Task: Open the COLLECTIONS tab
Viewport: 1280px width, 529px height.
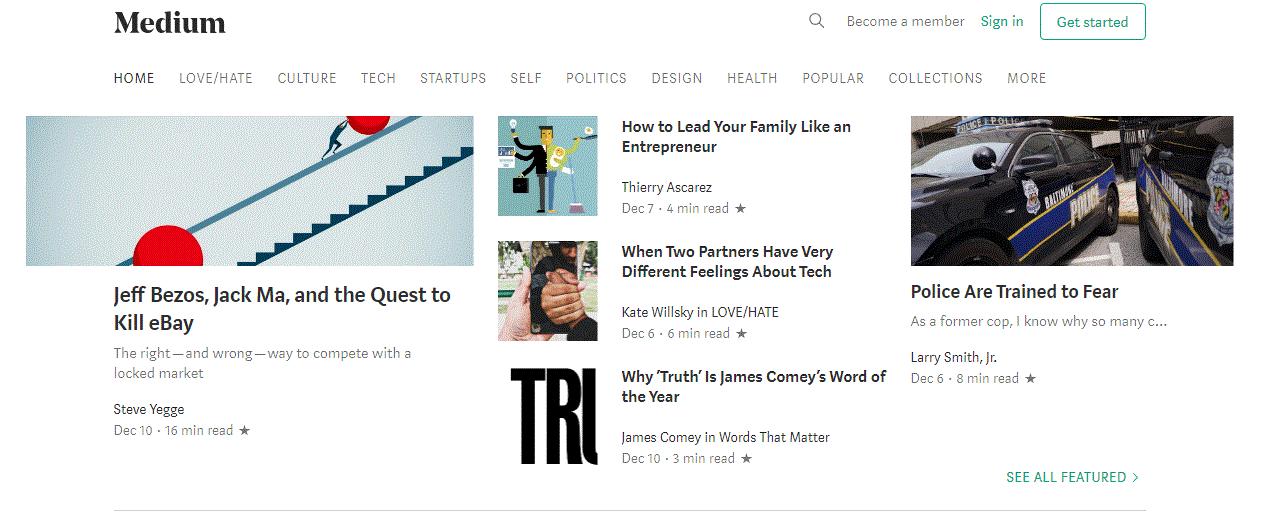Action: point(935,78)
